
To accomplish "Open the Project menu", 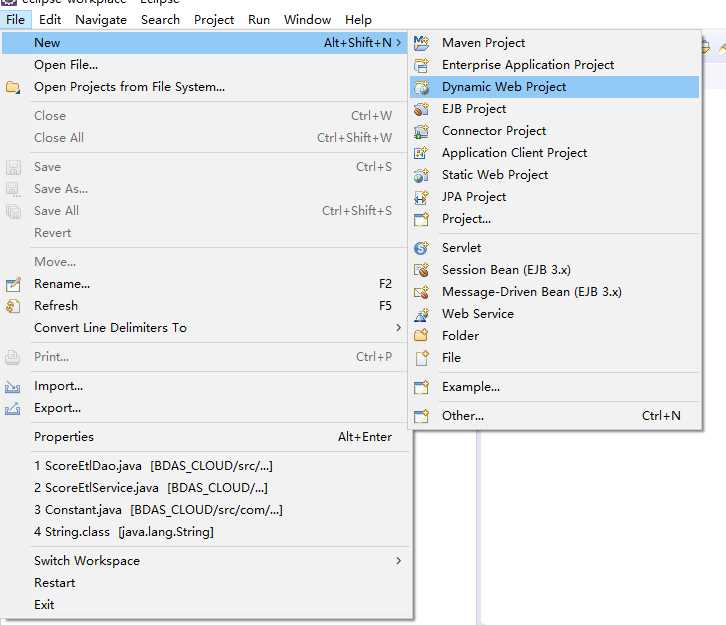I will [214, 20].
